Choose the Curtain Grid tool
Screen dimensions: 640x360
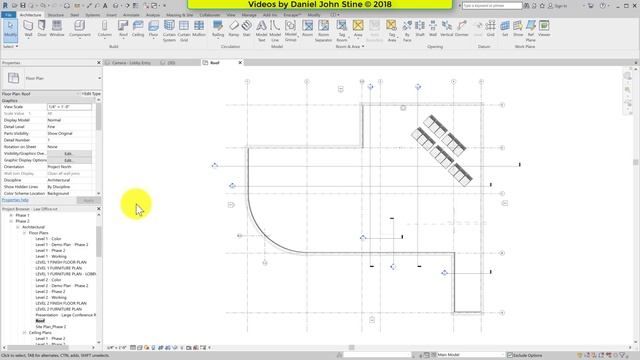point(184,31)
